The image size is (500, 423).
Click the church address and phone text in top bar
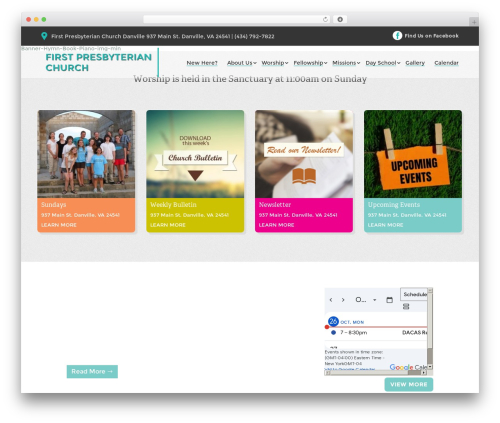tap(163, 36)
